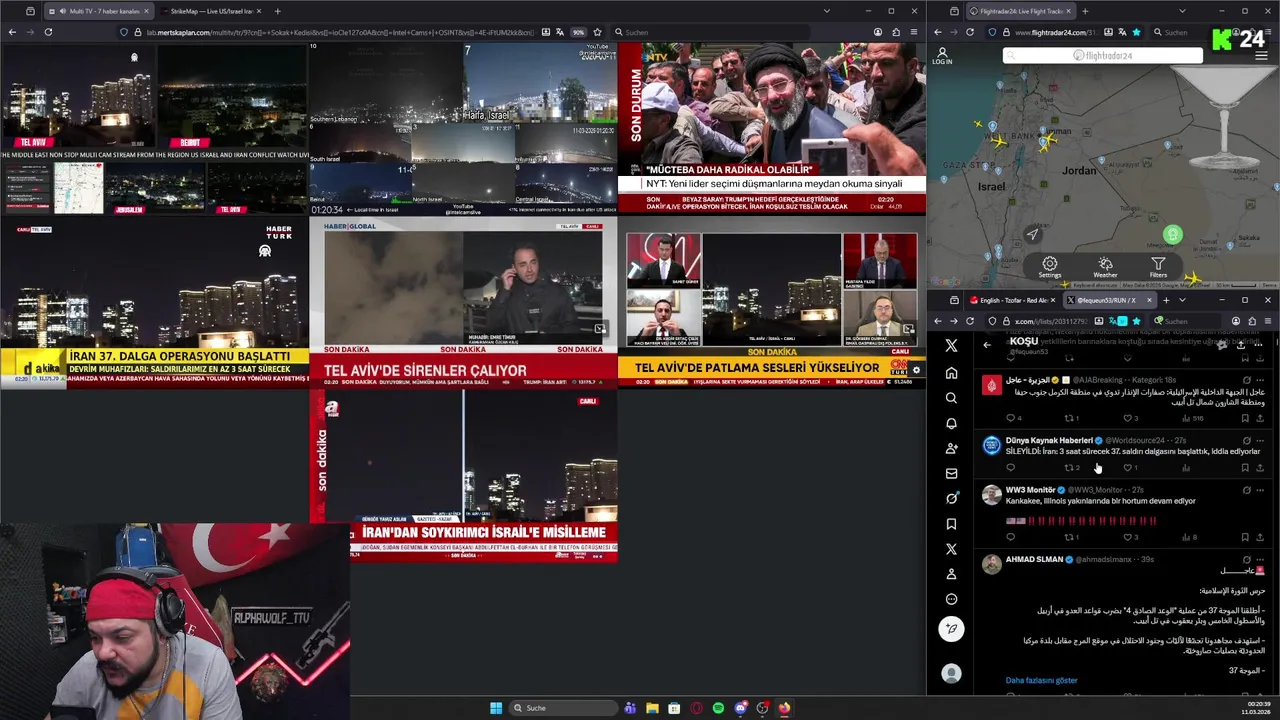Like the Dünya Kaynak Haberleri post
1280x720 pixels.
(1128, 467)
